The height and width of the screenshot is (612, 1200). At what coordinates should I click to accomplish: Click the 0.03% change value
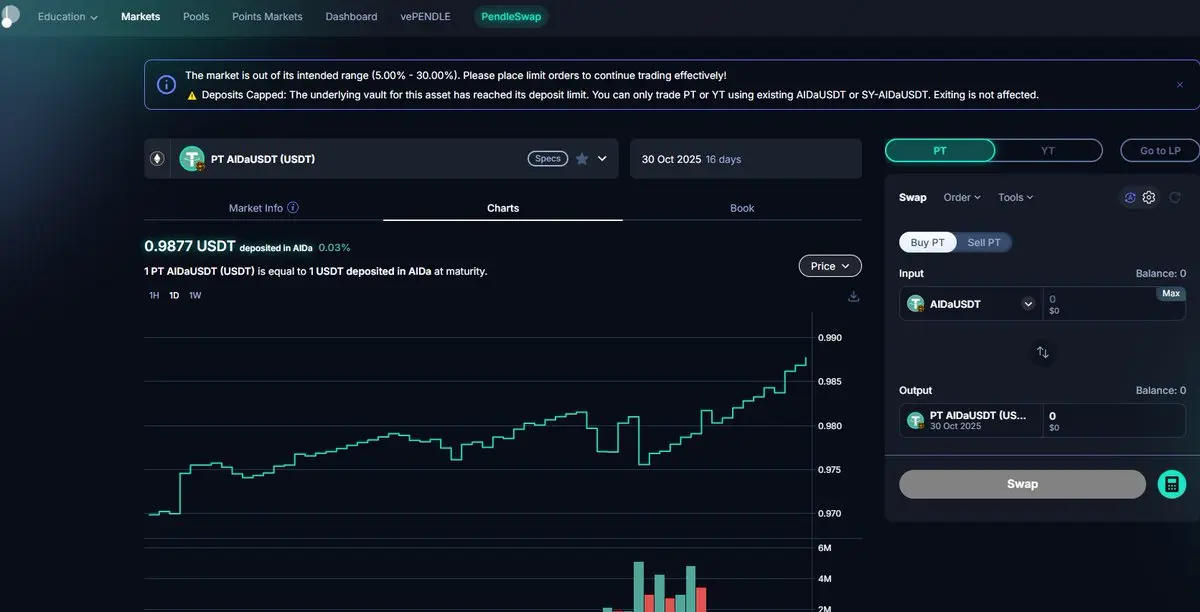pyautogui.click(x=335, y=247)
